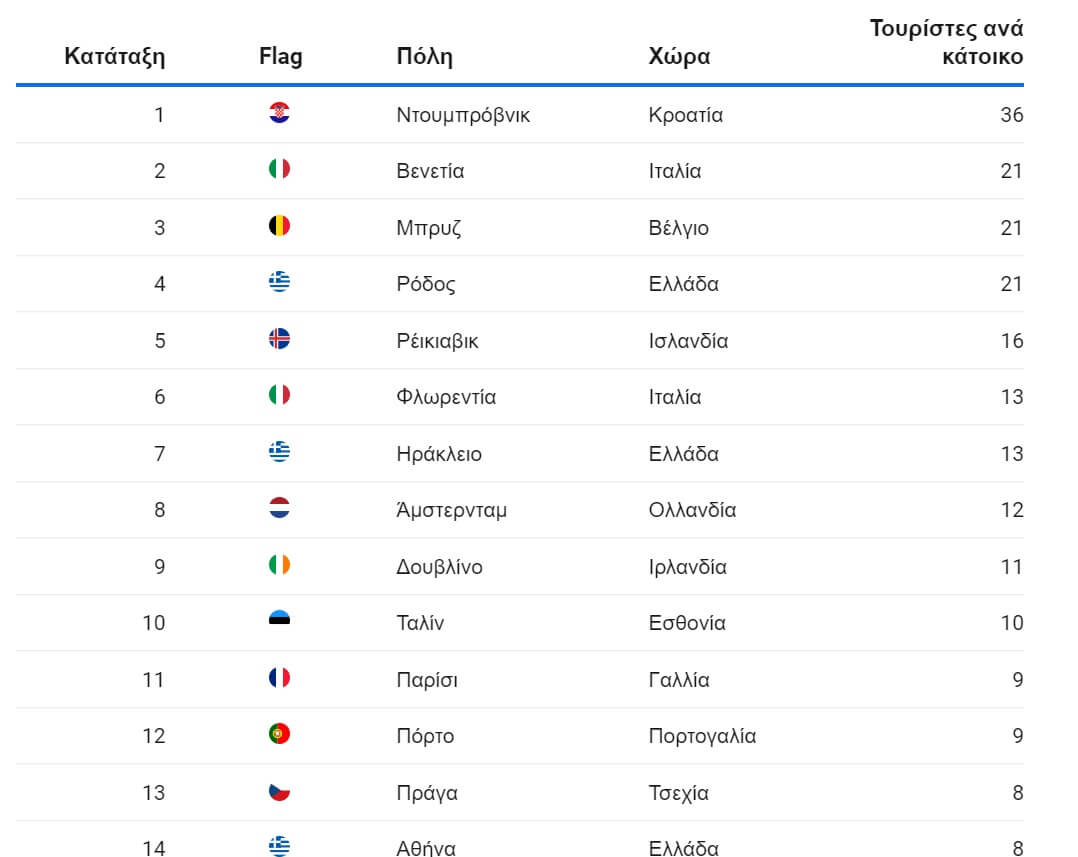Click the Flag column header
1078x857 pixels.
click(x=280, y=56)
